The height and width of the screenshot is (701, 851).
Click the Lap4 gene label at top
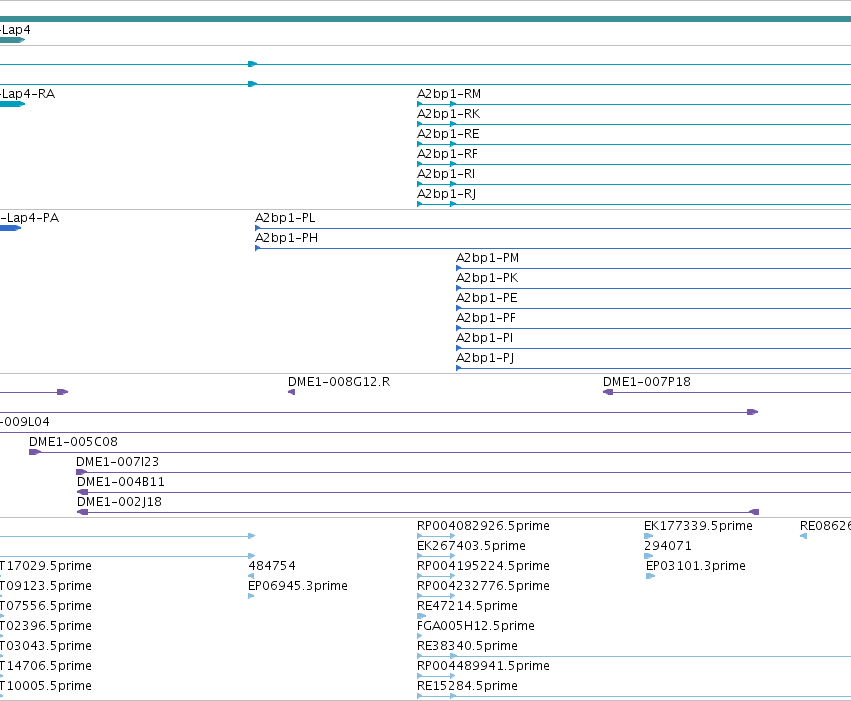coord(15,30)
